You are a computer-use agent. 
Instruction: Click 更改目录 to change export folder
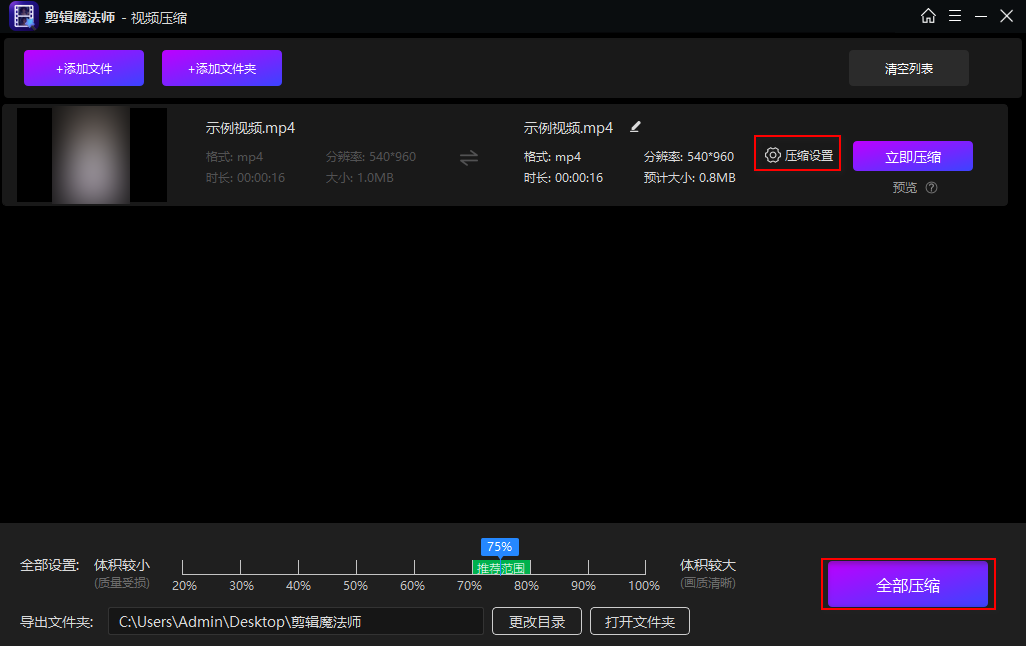(537, 621)
